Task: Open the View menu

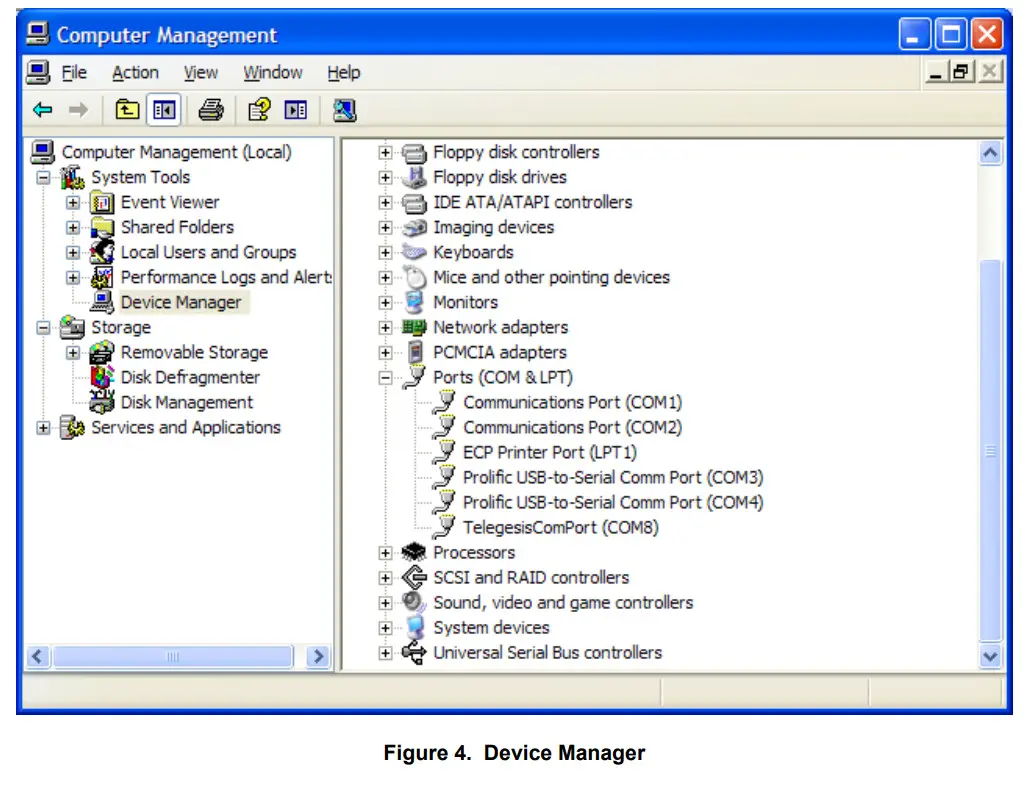Action: [200, 72]
